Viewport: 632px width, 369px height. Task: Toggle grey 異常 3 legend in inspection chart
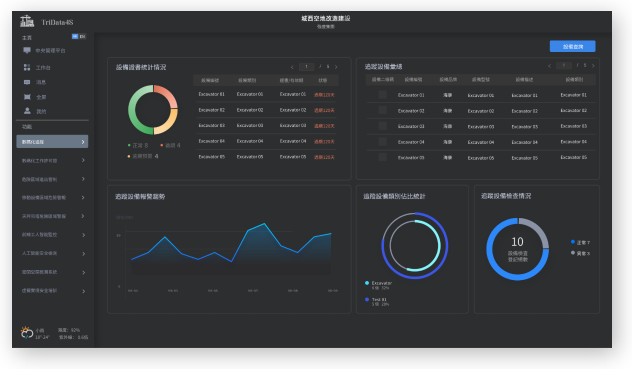point(580,253)
